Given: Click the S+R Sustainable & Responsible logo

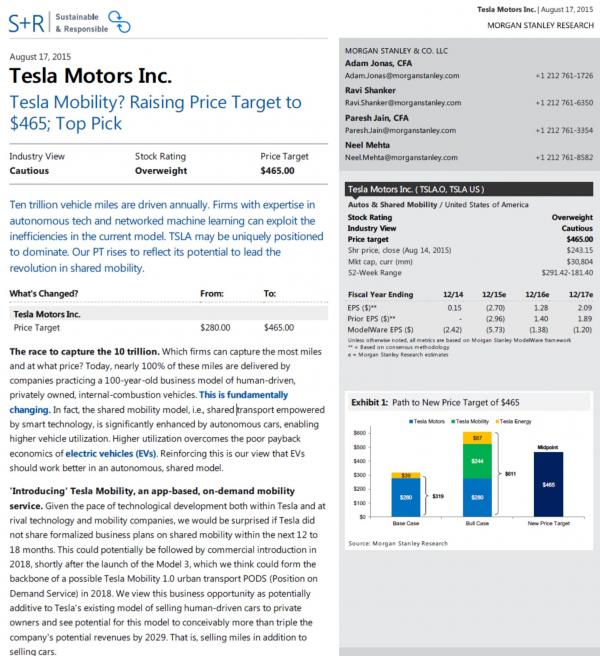Looking at the screenshot, I should (69, 22).
